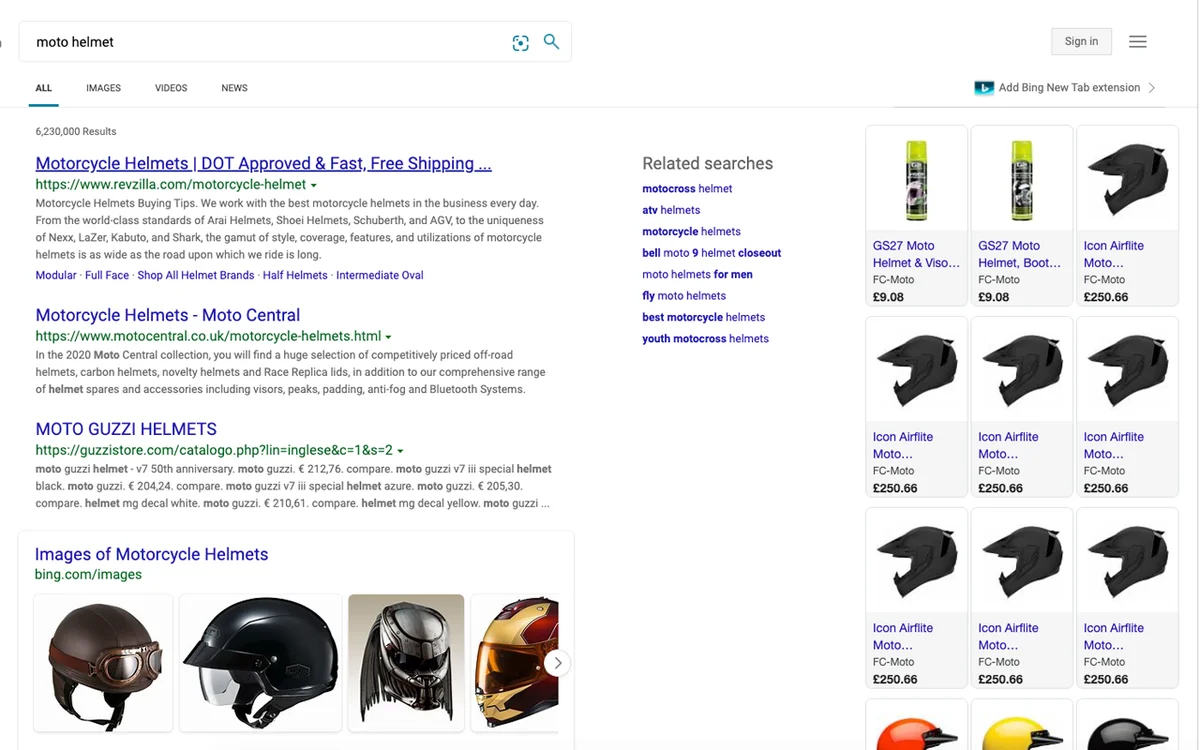Open the MOTO GUZZI HELMETS result
Screen dimensions: 1200x750
point(126,429)
